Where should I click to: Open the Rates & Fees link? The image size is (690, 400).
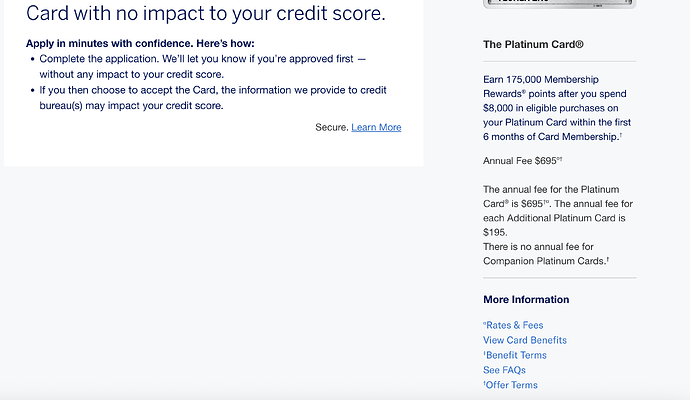pyautogui.click(x=514, y=325)
